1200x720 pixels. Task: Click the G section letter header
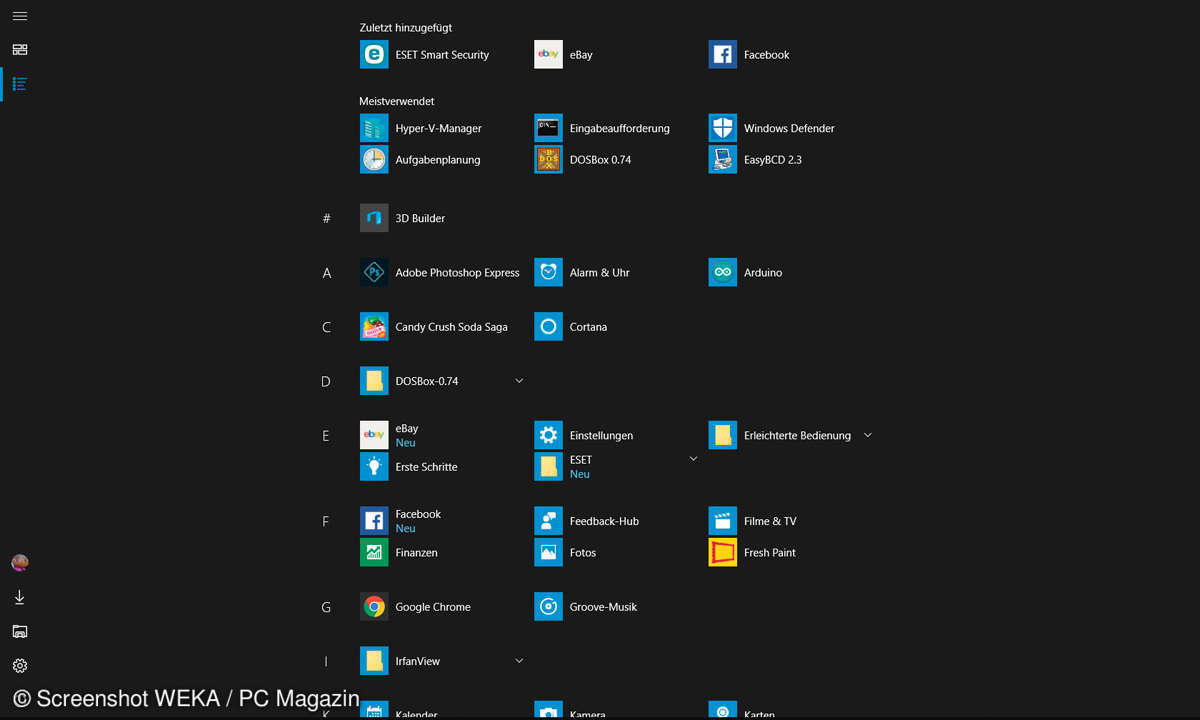click(326, 607)
